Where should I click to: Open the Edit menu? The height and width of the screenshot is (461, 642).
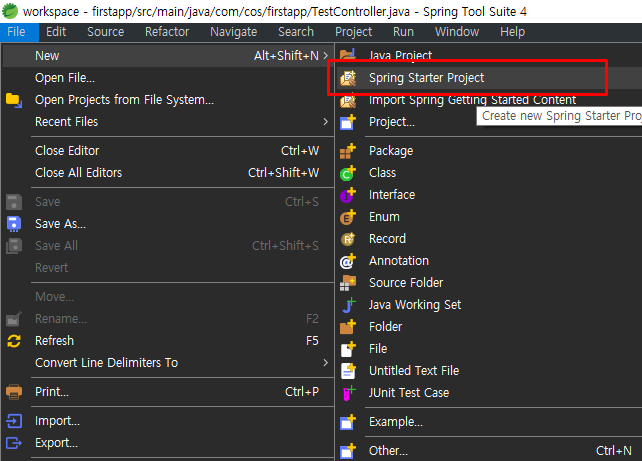click(56, 32)
